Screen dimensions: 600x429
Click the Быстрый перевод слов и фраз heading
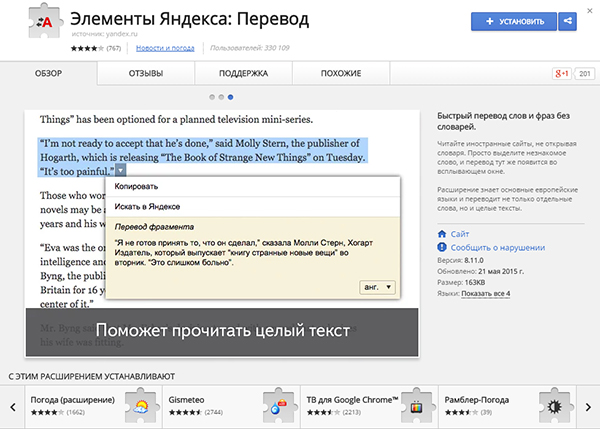(504, 121)
